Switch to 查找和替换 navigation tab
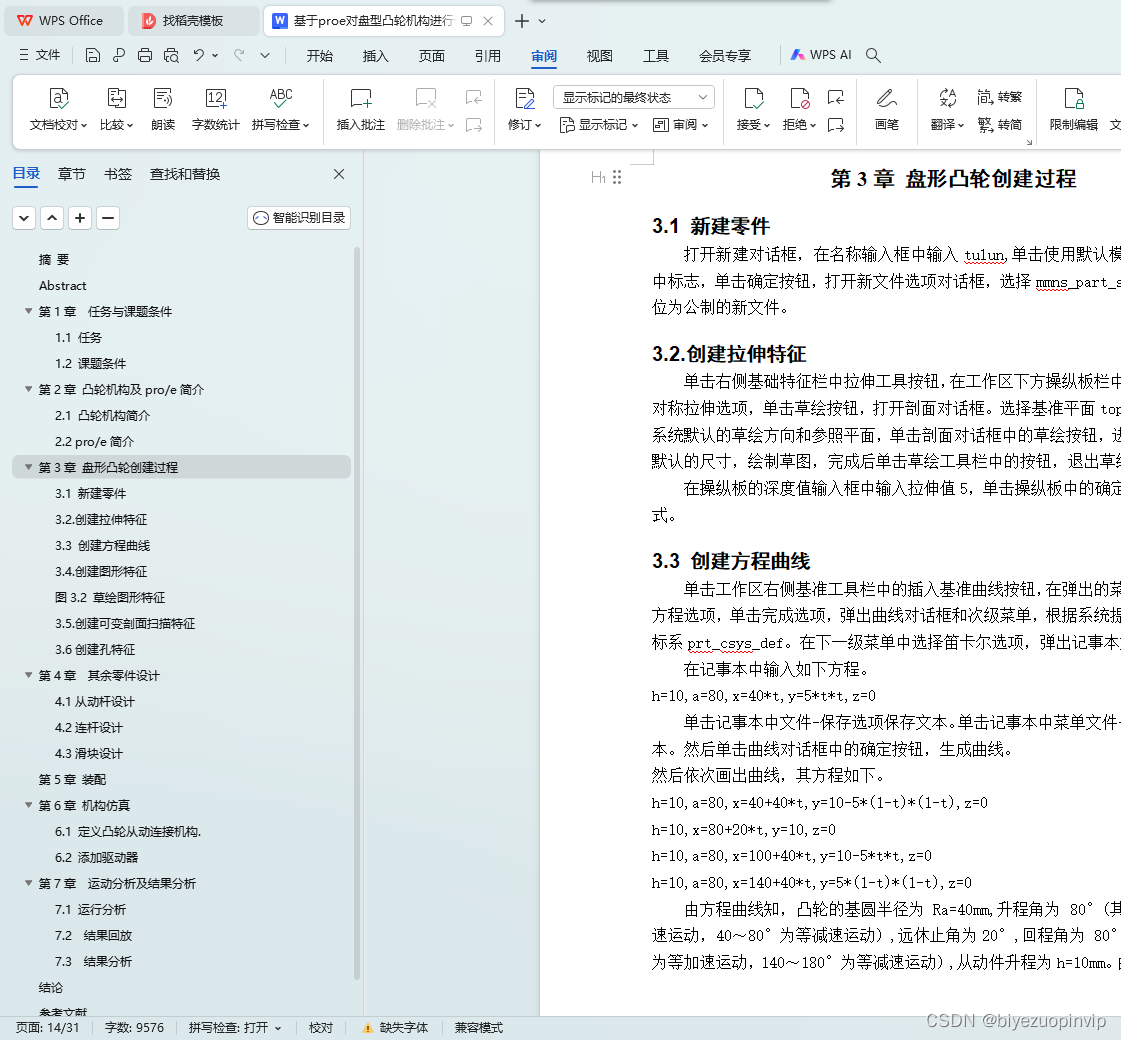Image resolution: width=1121 pixels, height=1040 pixels. point(185,174)
